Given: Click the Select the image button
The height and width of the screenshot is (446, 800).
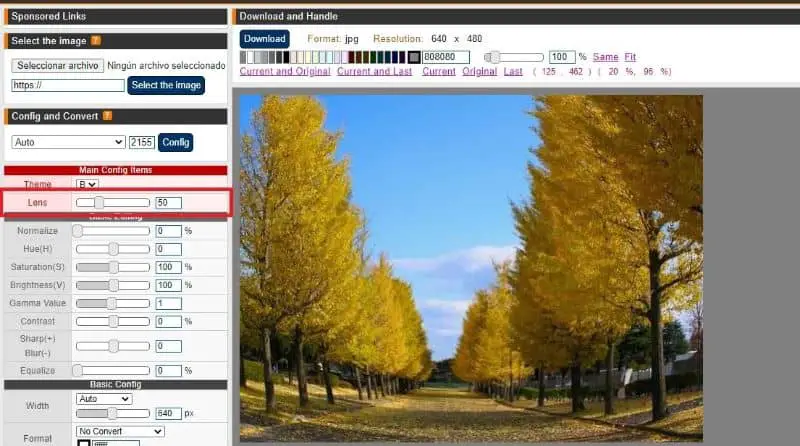Looking at the screenshot, I should [166, 85].
